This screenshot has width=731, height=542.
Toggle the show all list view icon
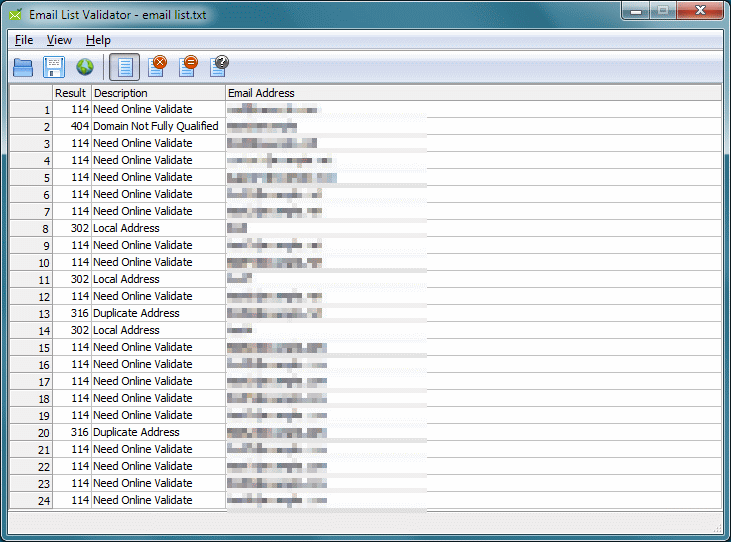[125, 67]
